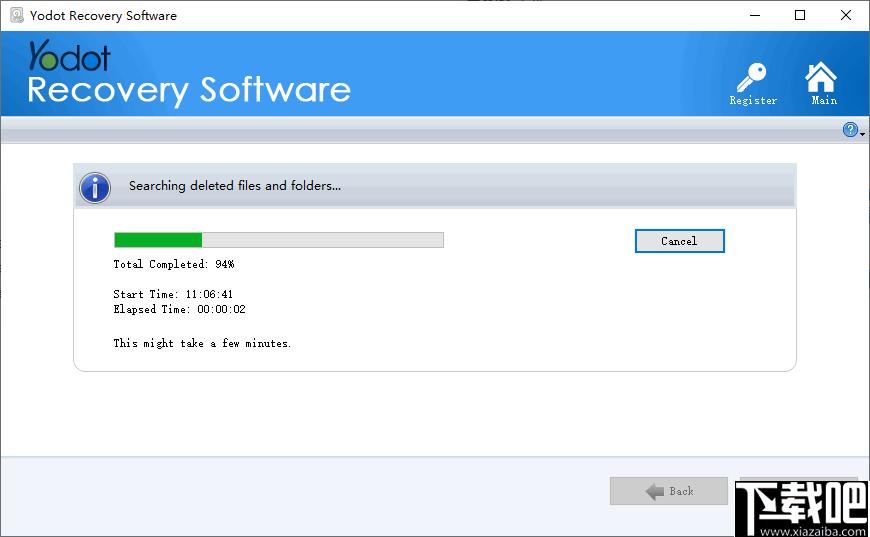Viewport: 870px width, 537px height.
Task: Click the black-and-white watermark logo at bottom right
Action: click(800, 505)
